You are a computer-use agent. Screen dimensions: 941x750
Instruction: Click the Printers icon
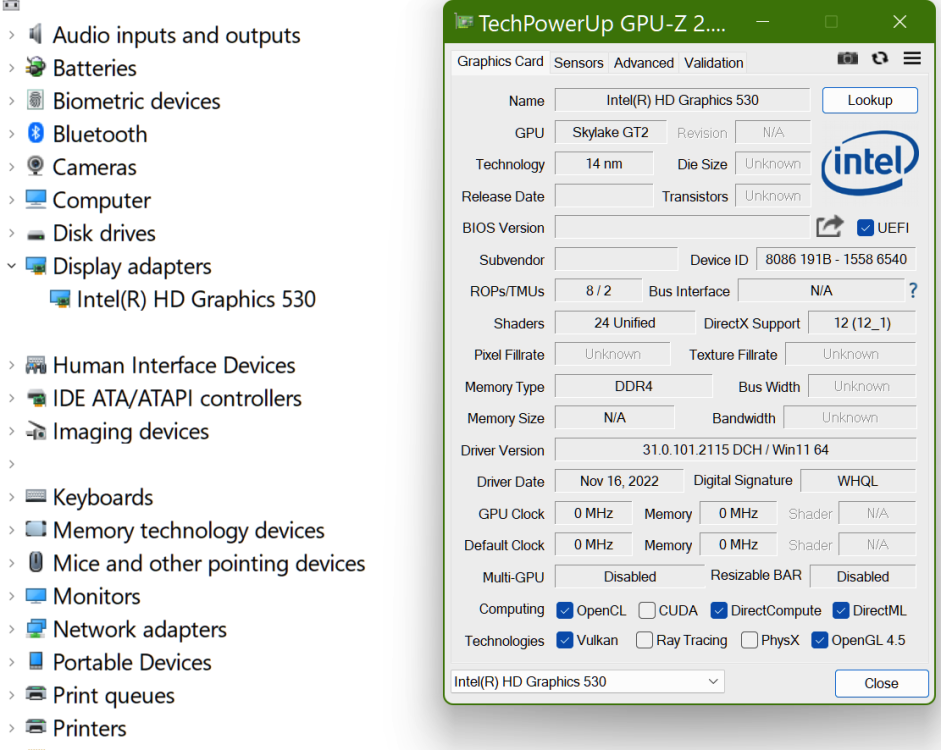click(36, 727)
